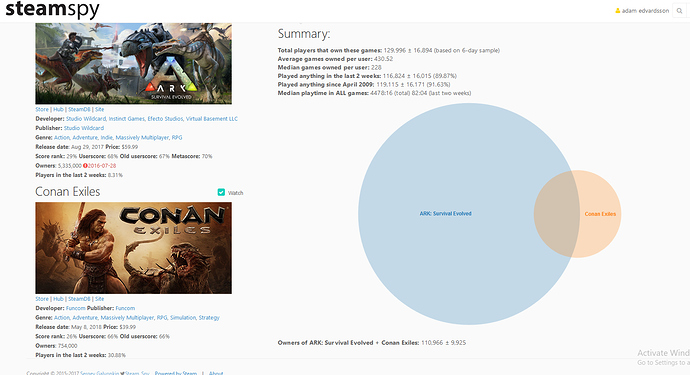Open the Conan Exiles banner image
This screenshot has height=375, width=690.
(x=133, y=248)
